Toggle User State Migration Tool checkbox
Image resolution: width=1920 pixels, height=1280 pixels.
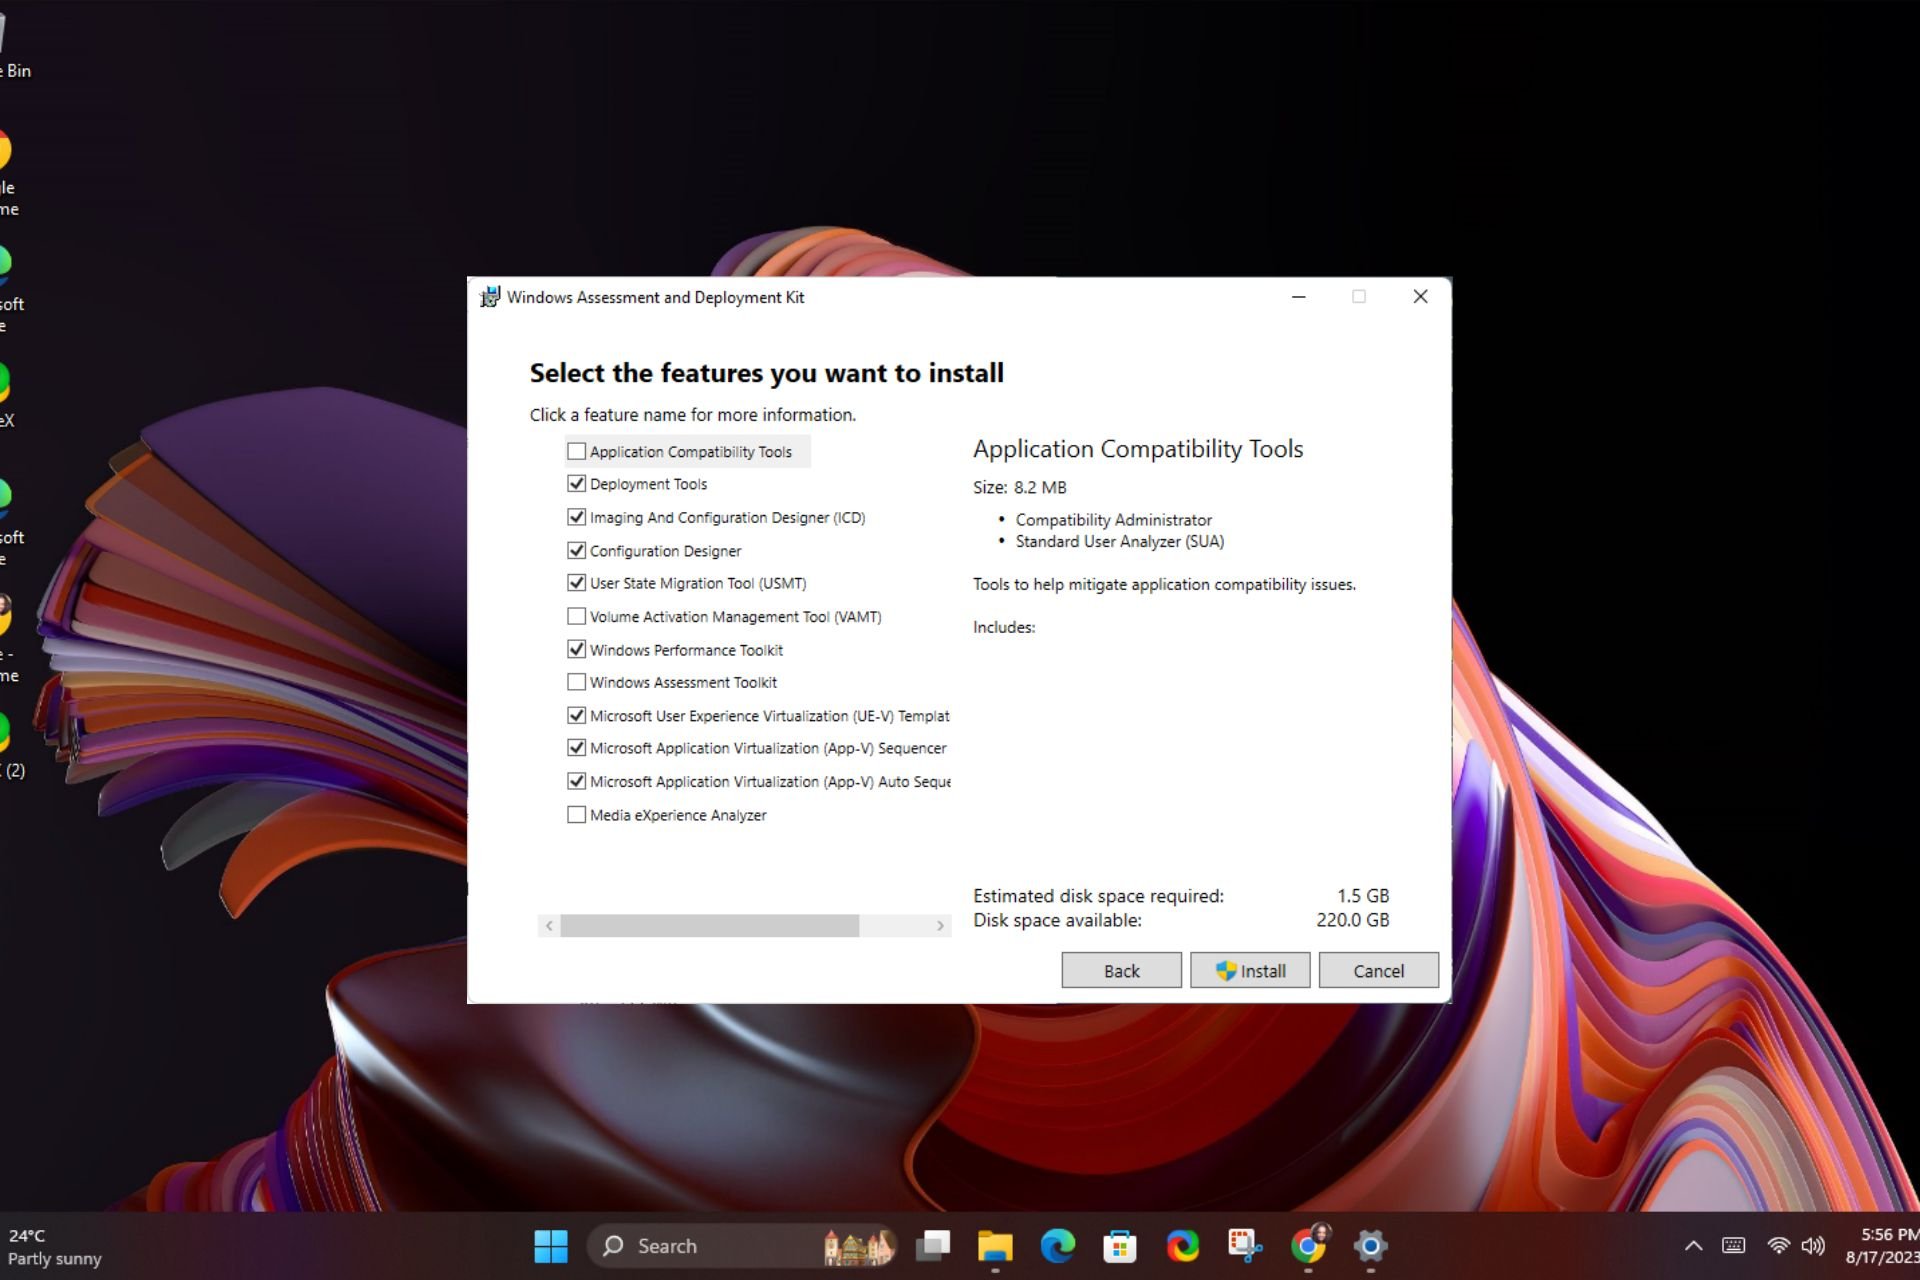coord(579,583)
